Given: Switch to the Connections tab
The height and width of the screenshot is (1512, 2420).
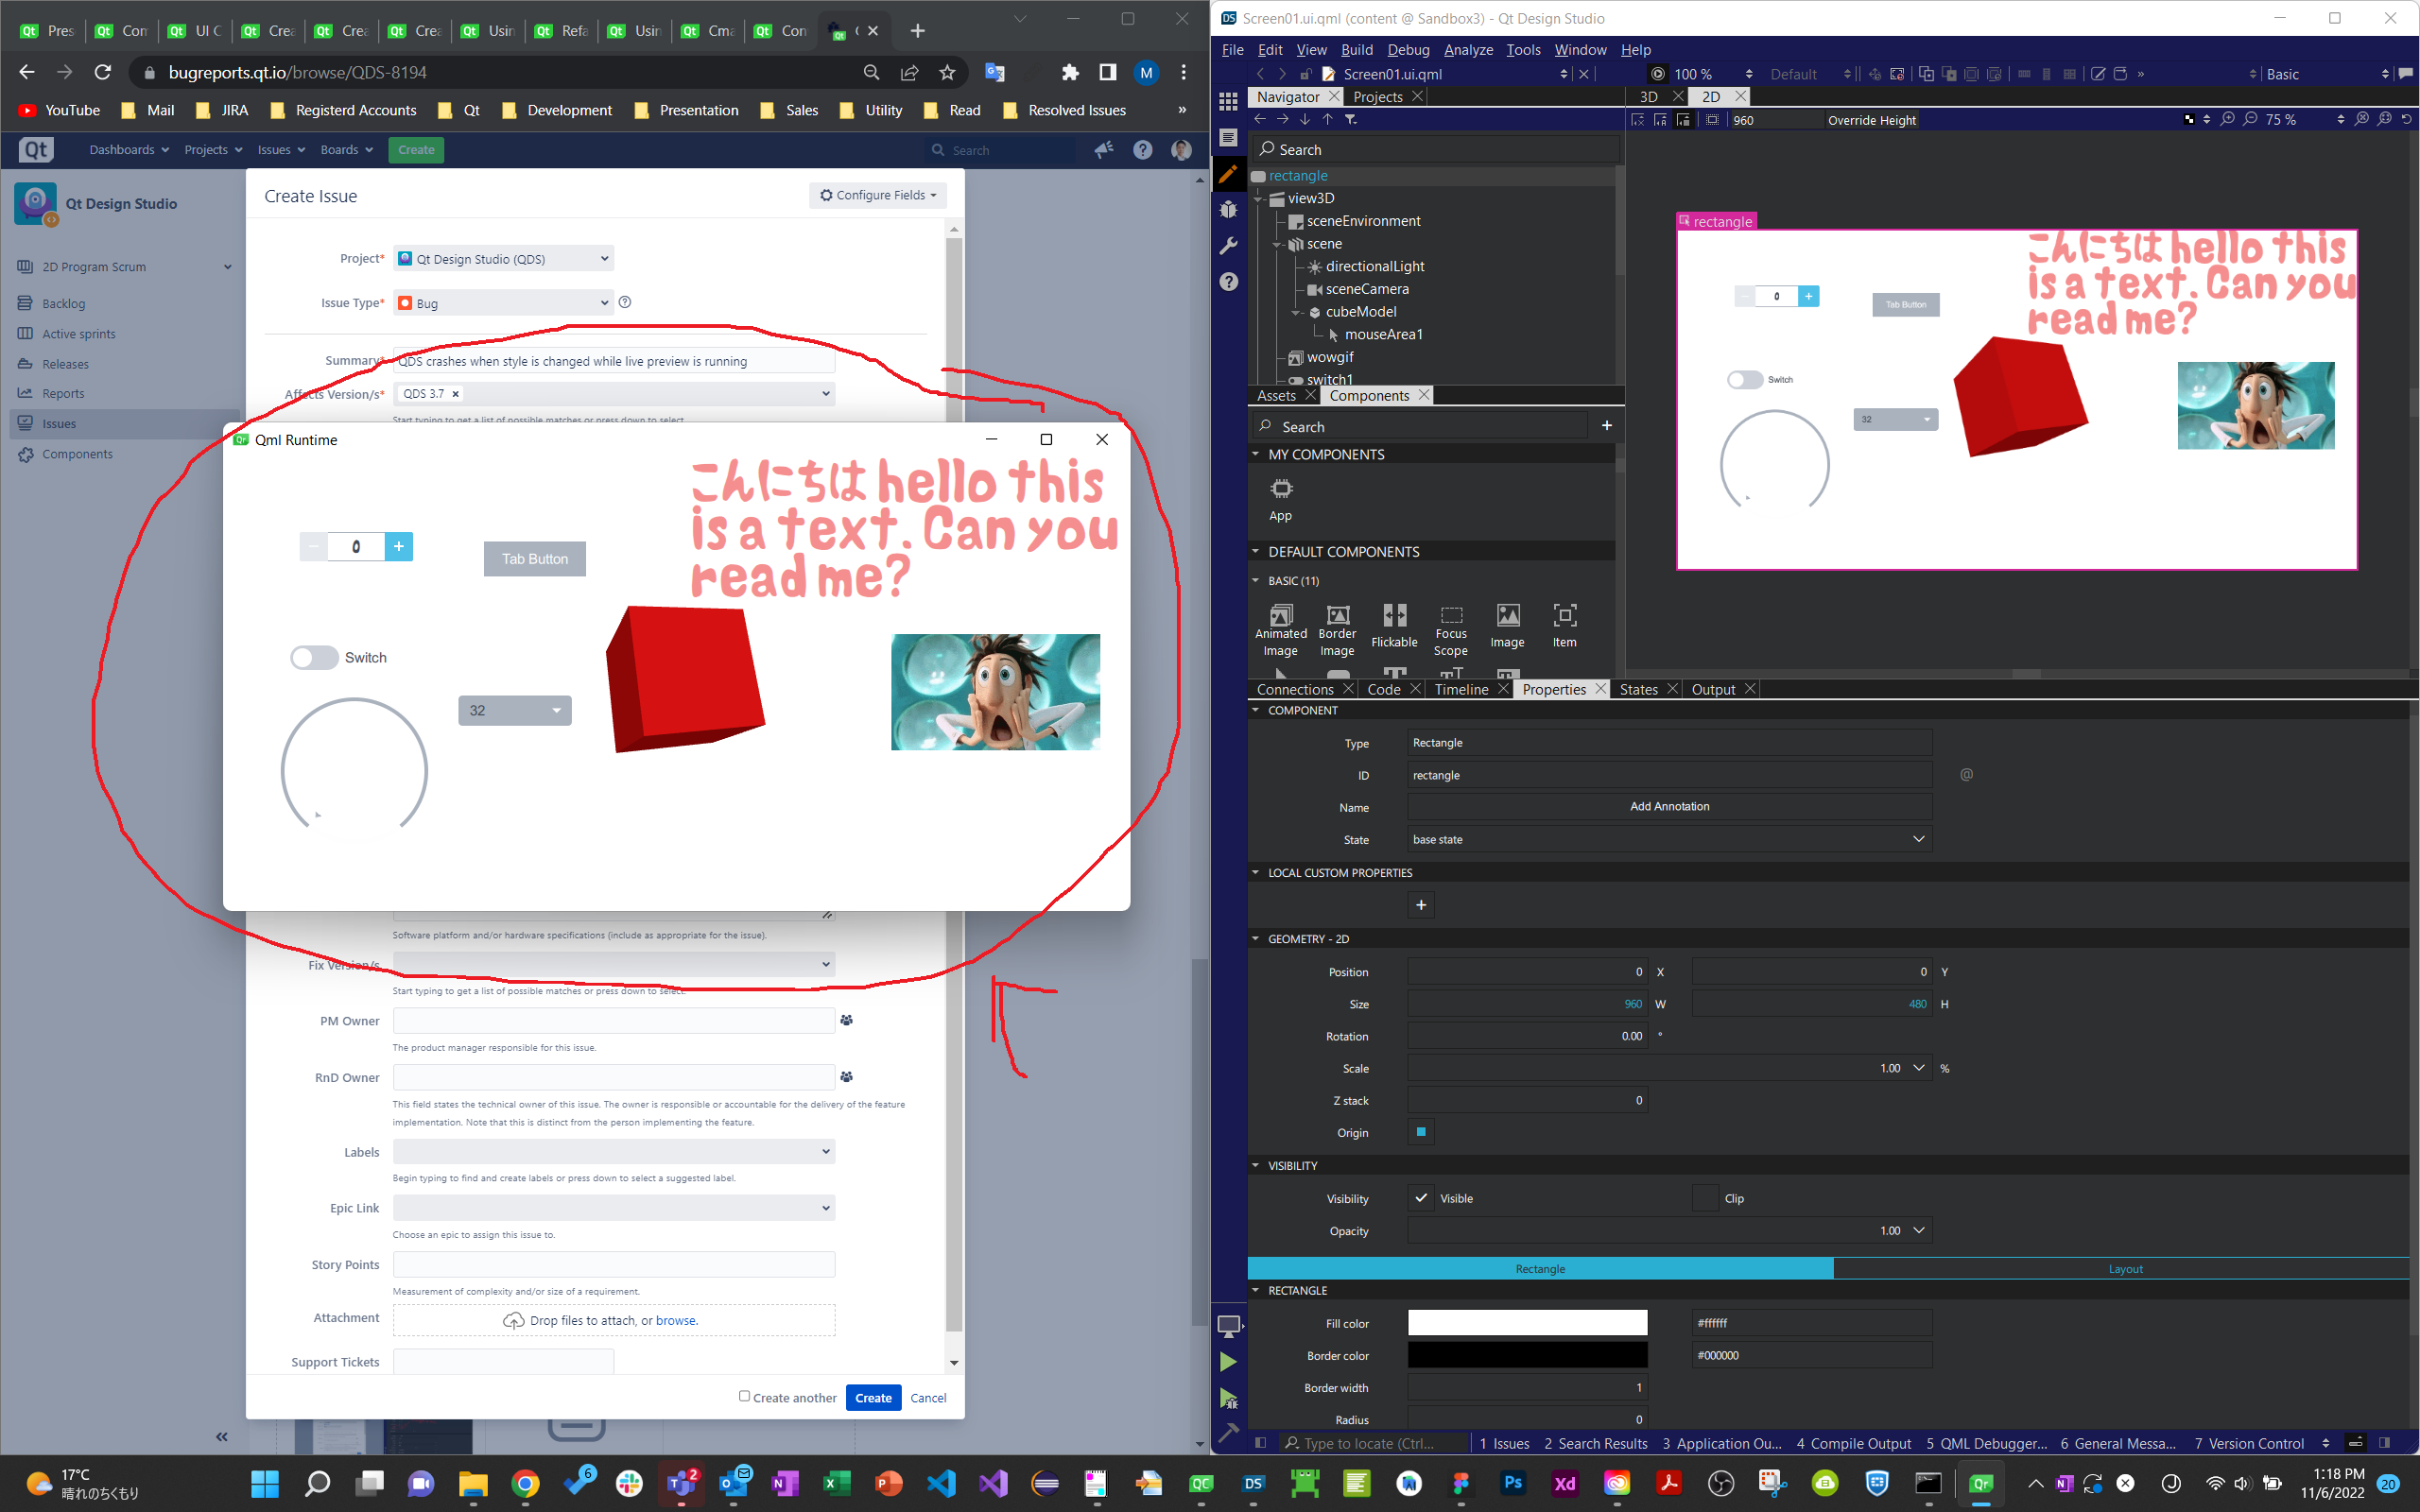Looking at the screenshot, I should pos(1294,689).
